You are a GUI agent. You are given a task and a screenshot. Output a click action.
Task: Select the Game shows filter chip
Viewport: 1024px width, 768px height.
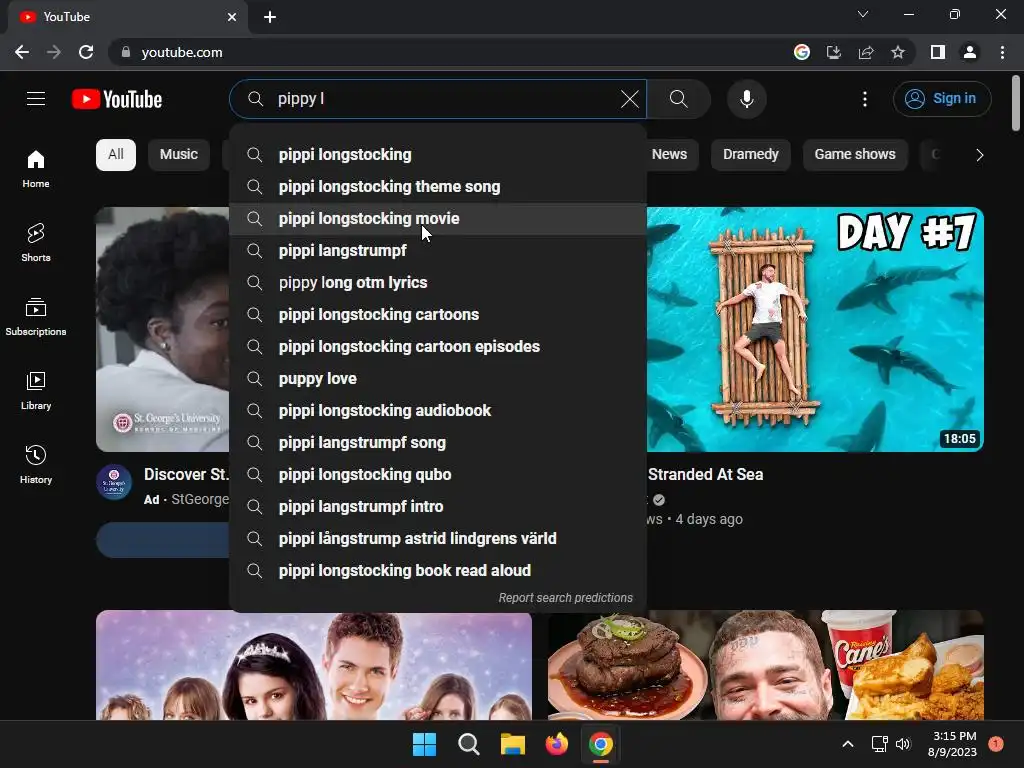(x=855, y=155)
